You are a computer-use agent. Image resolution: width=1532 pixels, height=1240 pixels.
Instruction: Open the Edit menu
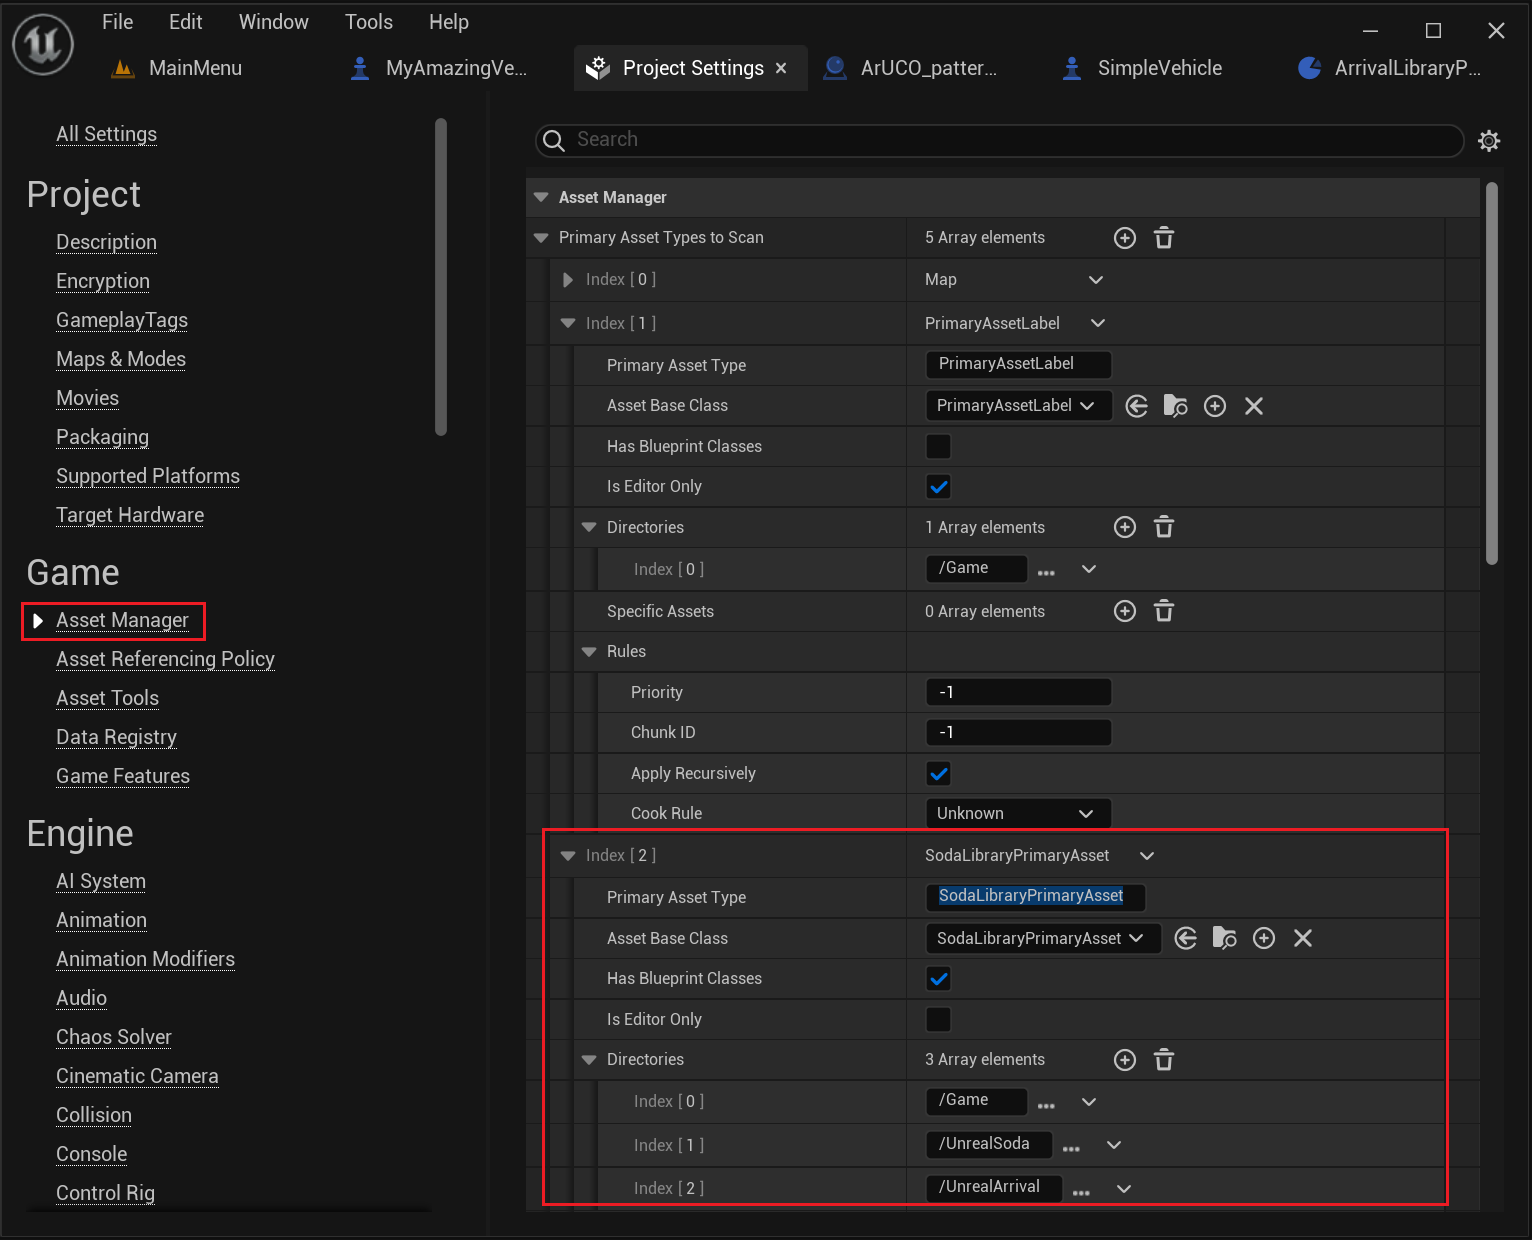[x=185, y=22]
